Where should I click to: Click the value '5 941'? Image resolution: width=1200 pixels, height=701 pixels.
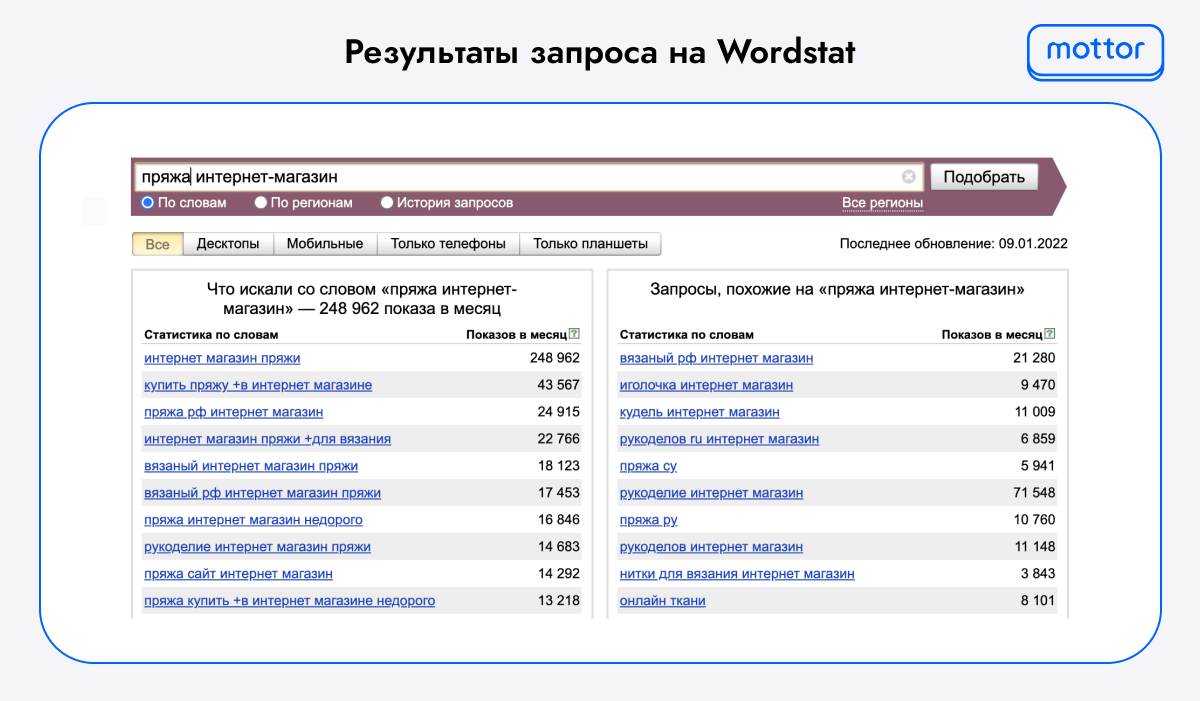[1039, 466]
